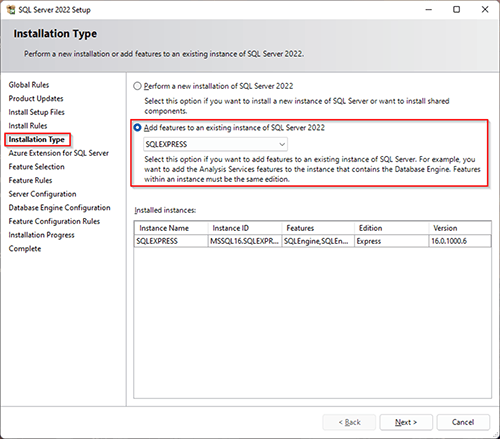Select Installation Progress step in sidebar
This screenshot has height=439, width=500.
[41, 235]
